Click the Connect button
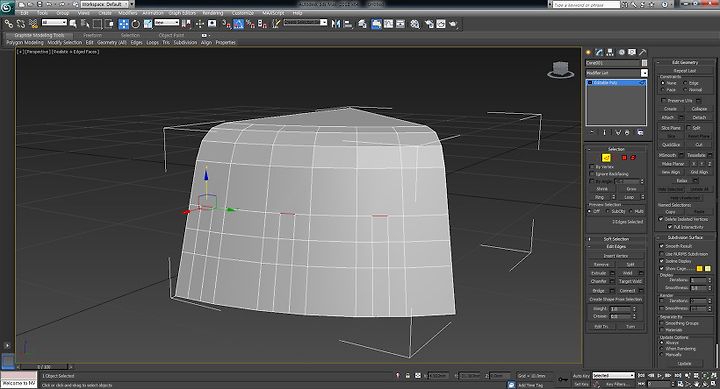This screenshot has width=720, height=389. 627,291
